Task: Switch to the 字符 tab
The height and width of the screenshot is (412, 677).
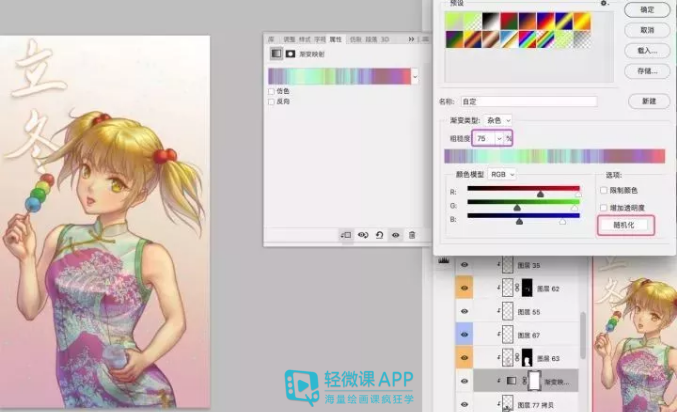Action: tap(320, 39)
